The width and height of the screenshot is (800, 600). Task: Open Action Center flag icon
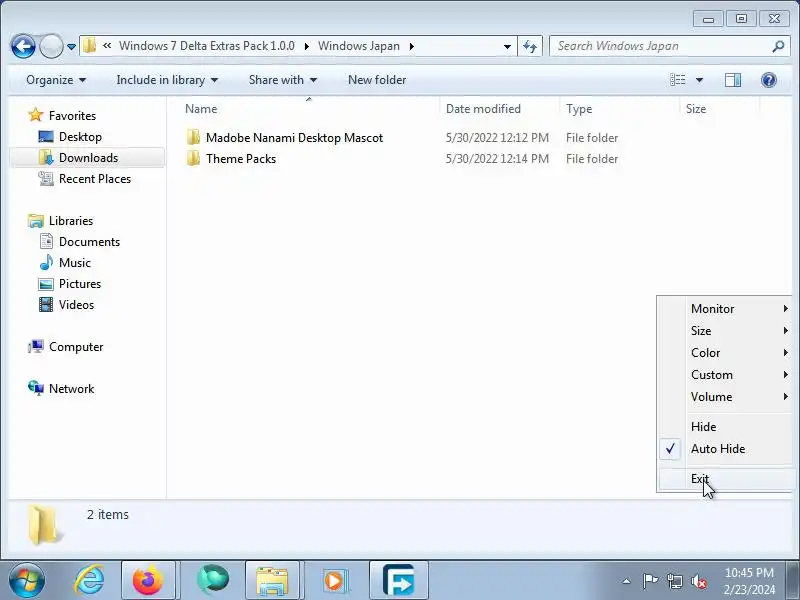click(x=650, y=581)
